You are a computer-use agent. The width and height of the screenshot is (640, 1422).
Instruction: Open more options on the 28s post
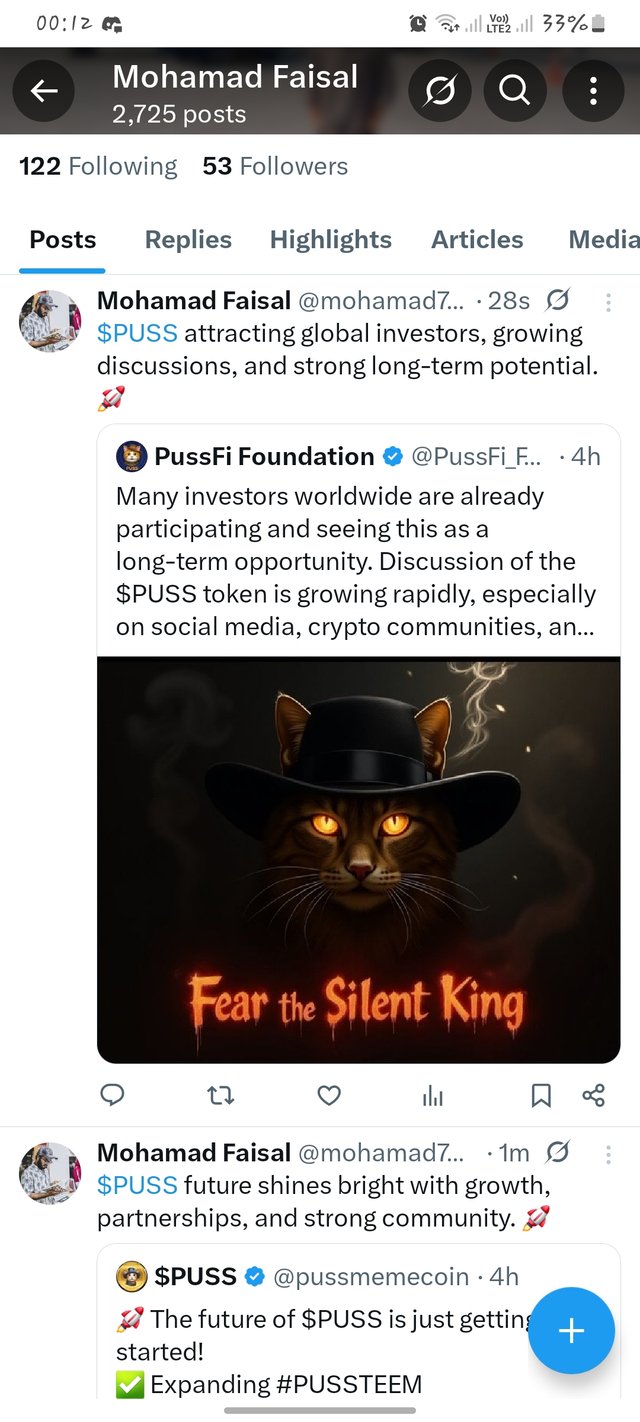click(x=608, y=301)
